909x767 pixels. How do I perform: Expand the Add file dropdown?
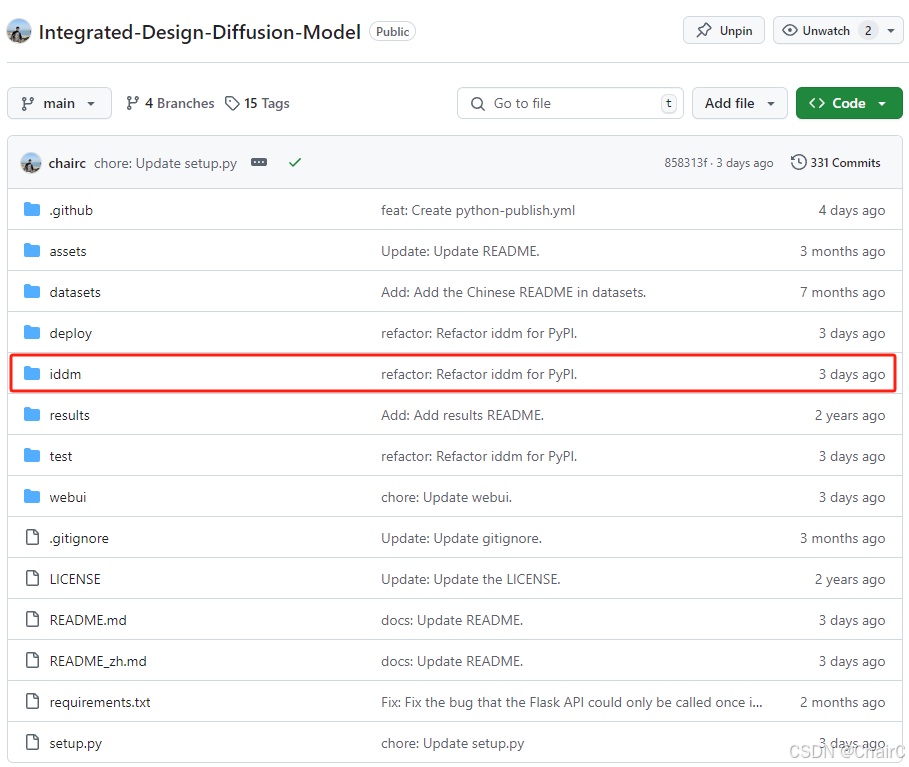[x=739, y=103]
